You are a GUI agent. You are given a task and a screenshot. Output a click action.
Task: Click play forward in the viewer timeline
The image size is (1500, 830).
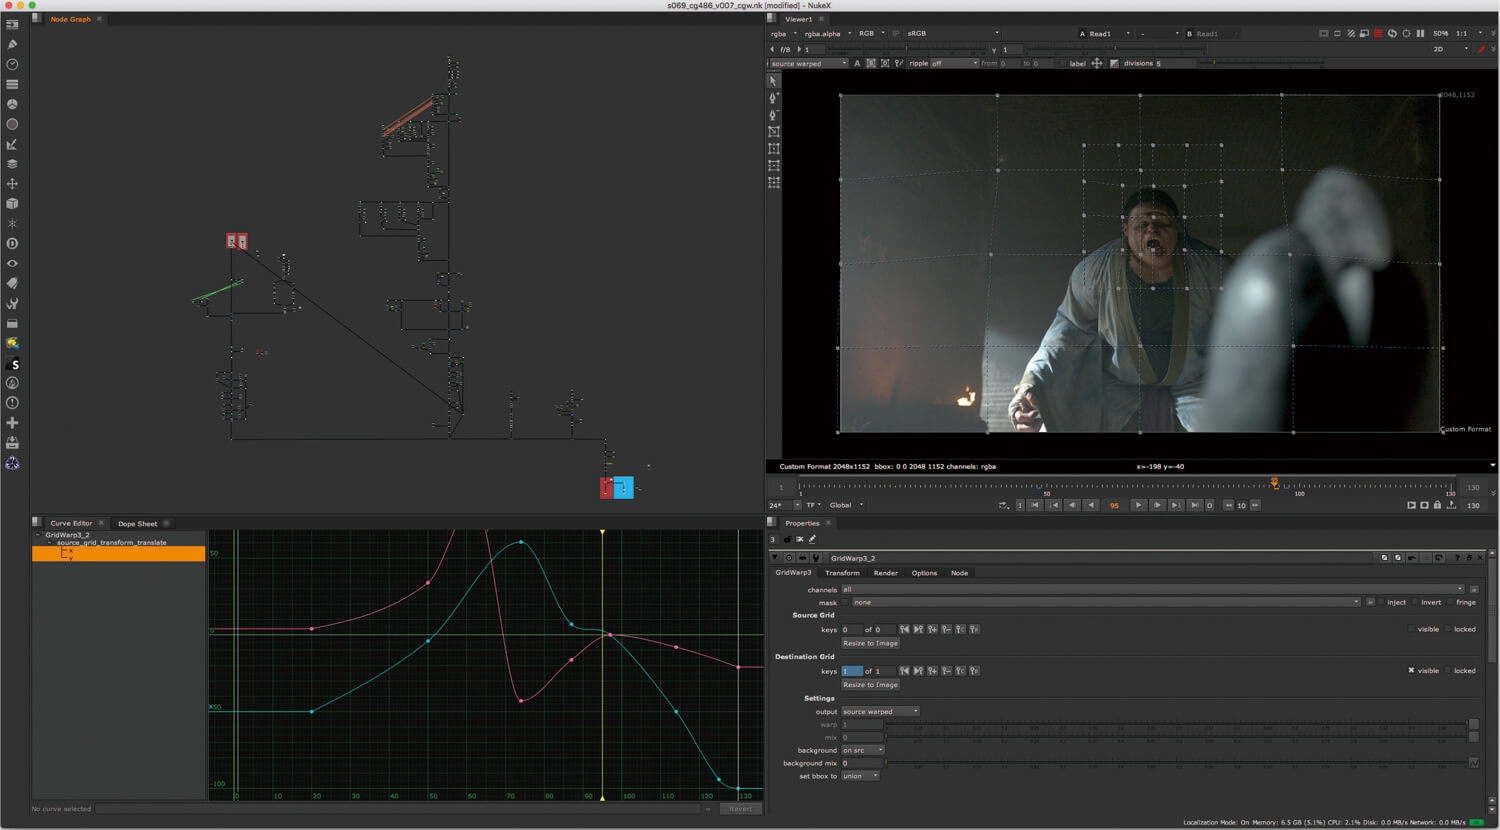coord(1137,505)
